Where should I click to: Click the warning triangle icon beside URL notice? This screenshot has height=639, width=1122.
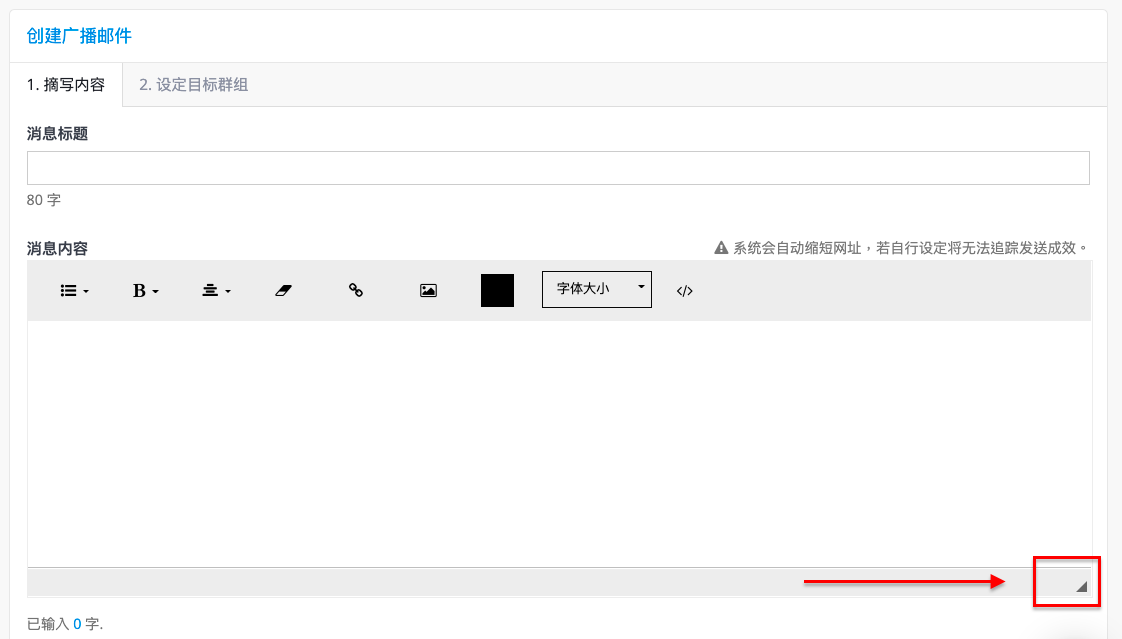[721, 248]
